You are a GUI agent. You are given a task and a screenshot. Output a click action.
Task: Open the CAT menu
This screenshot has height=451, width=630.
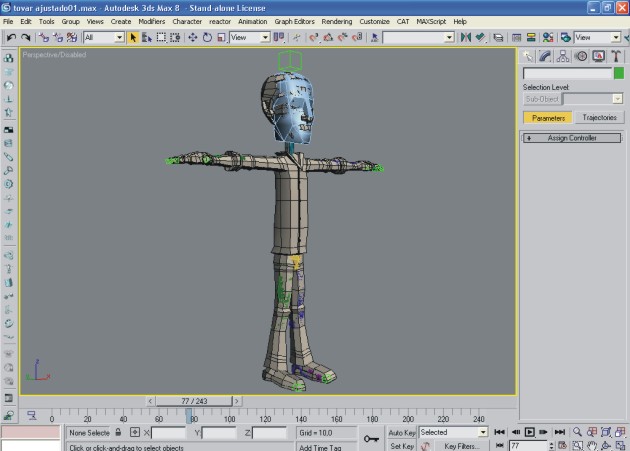tap(403, 21)
